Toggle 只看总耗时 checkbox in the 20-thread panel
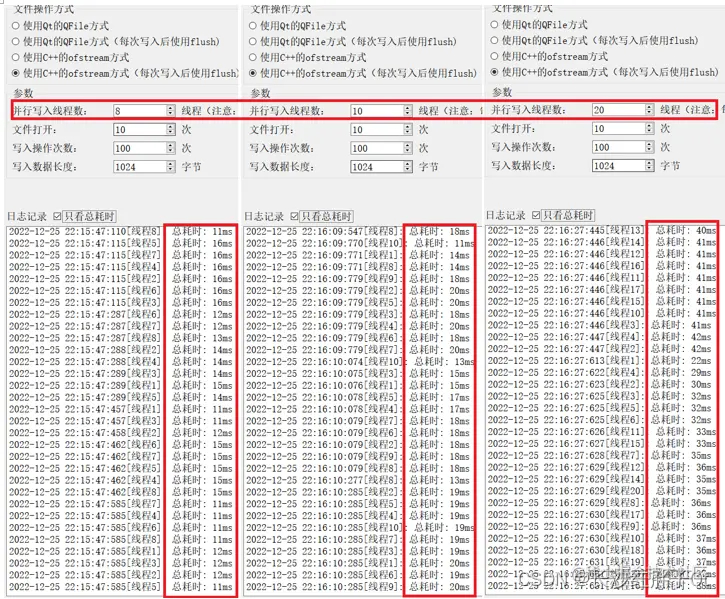Image resolution: width=725 pixels, height=599 pixels. (x=536, y=215)
